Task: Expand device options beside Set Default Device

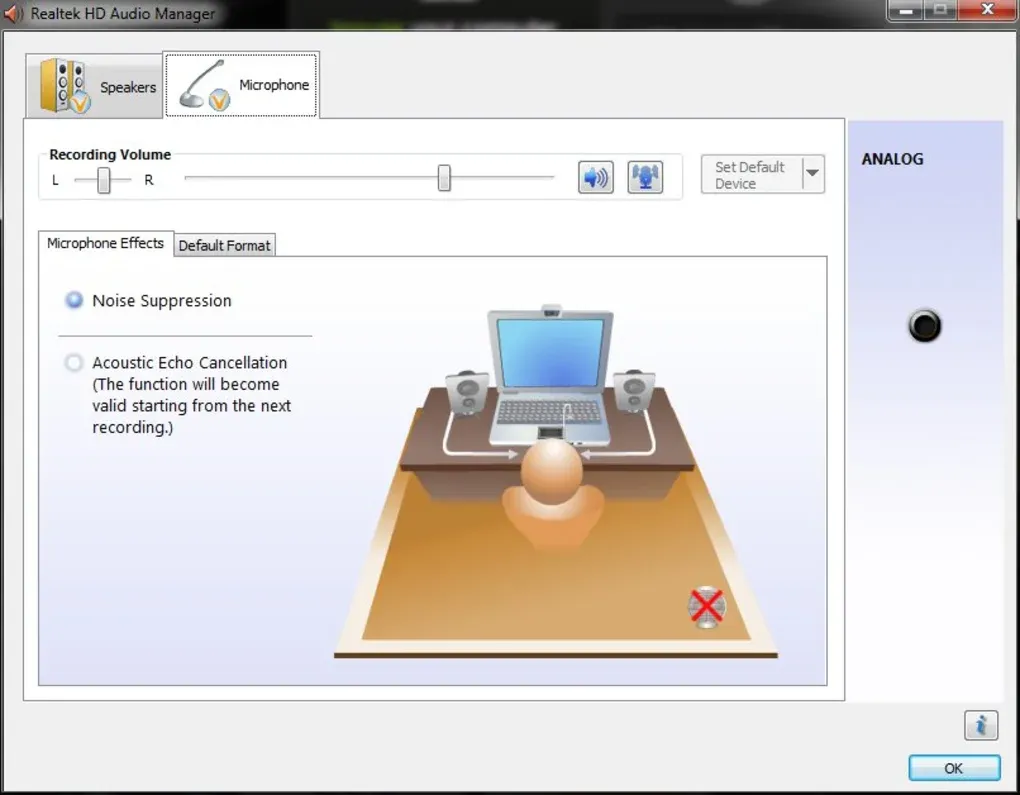Action: click(812, 174)
